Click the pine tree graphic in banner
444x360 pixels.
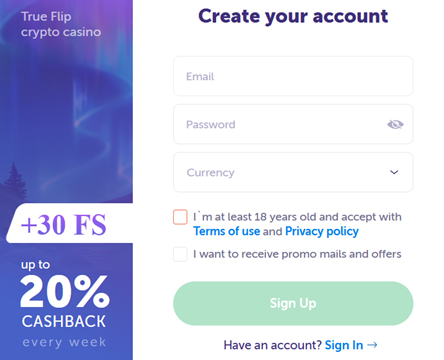[15, 182]
